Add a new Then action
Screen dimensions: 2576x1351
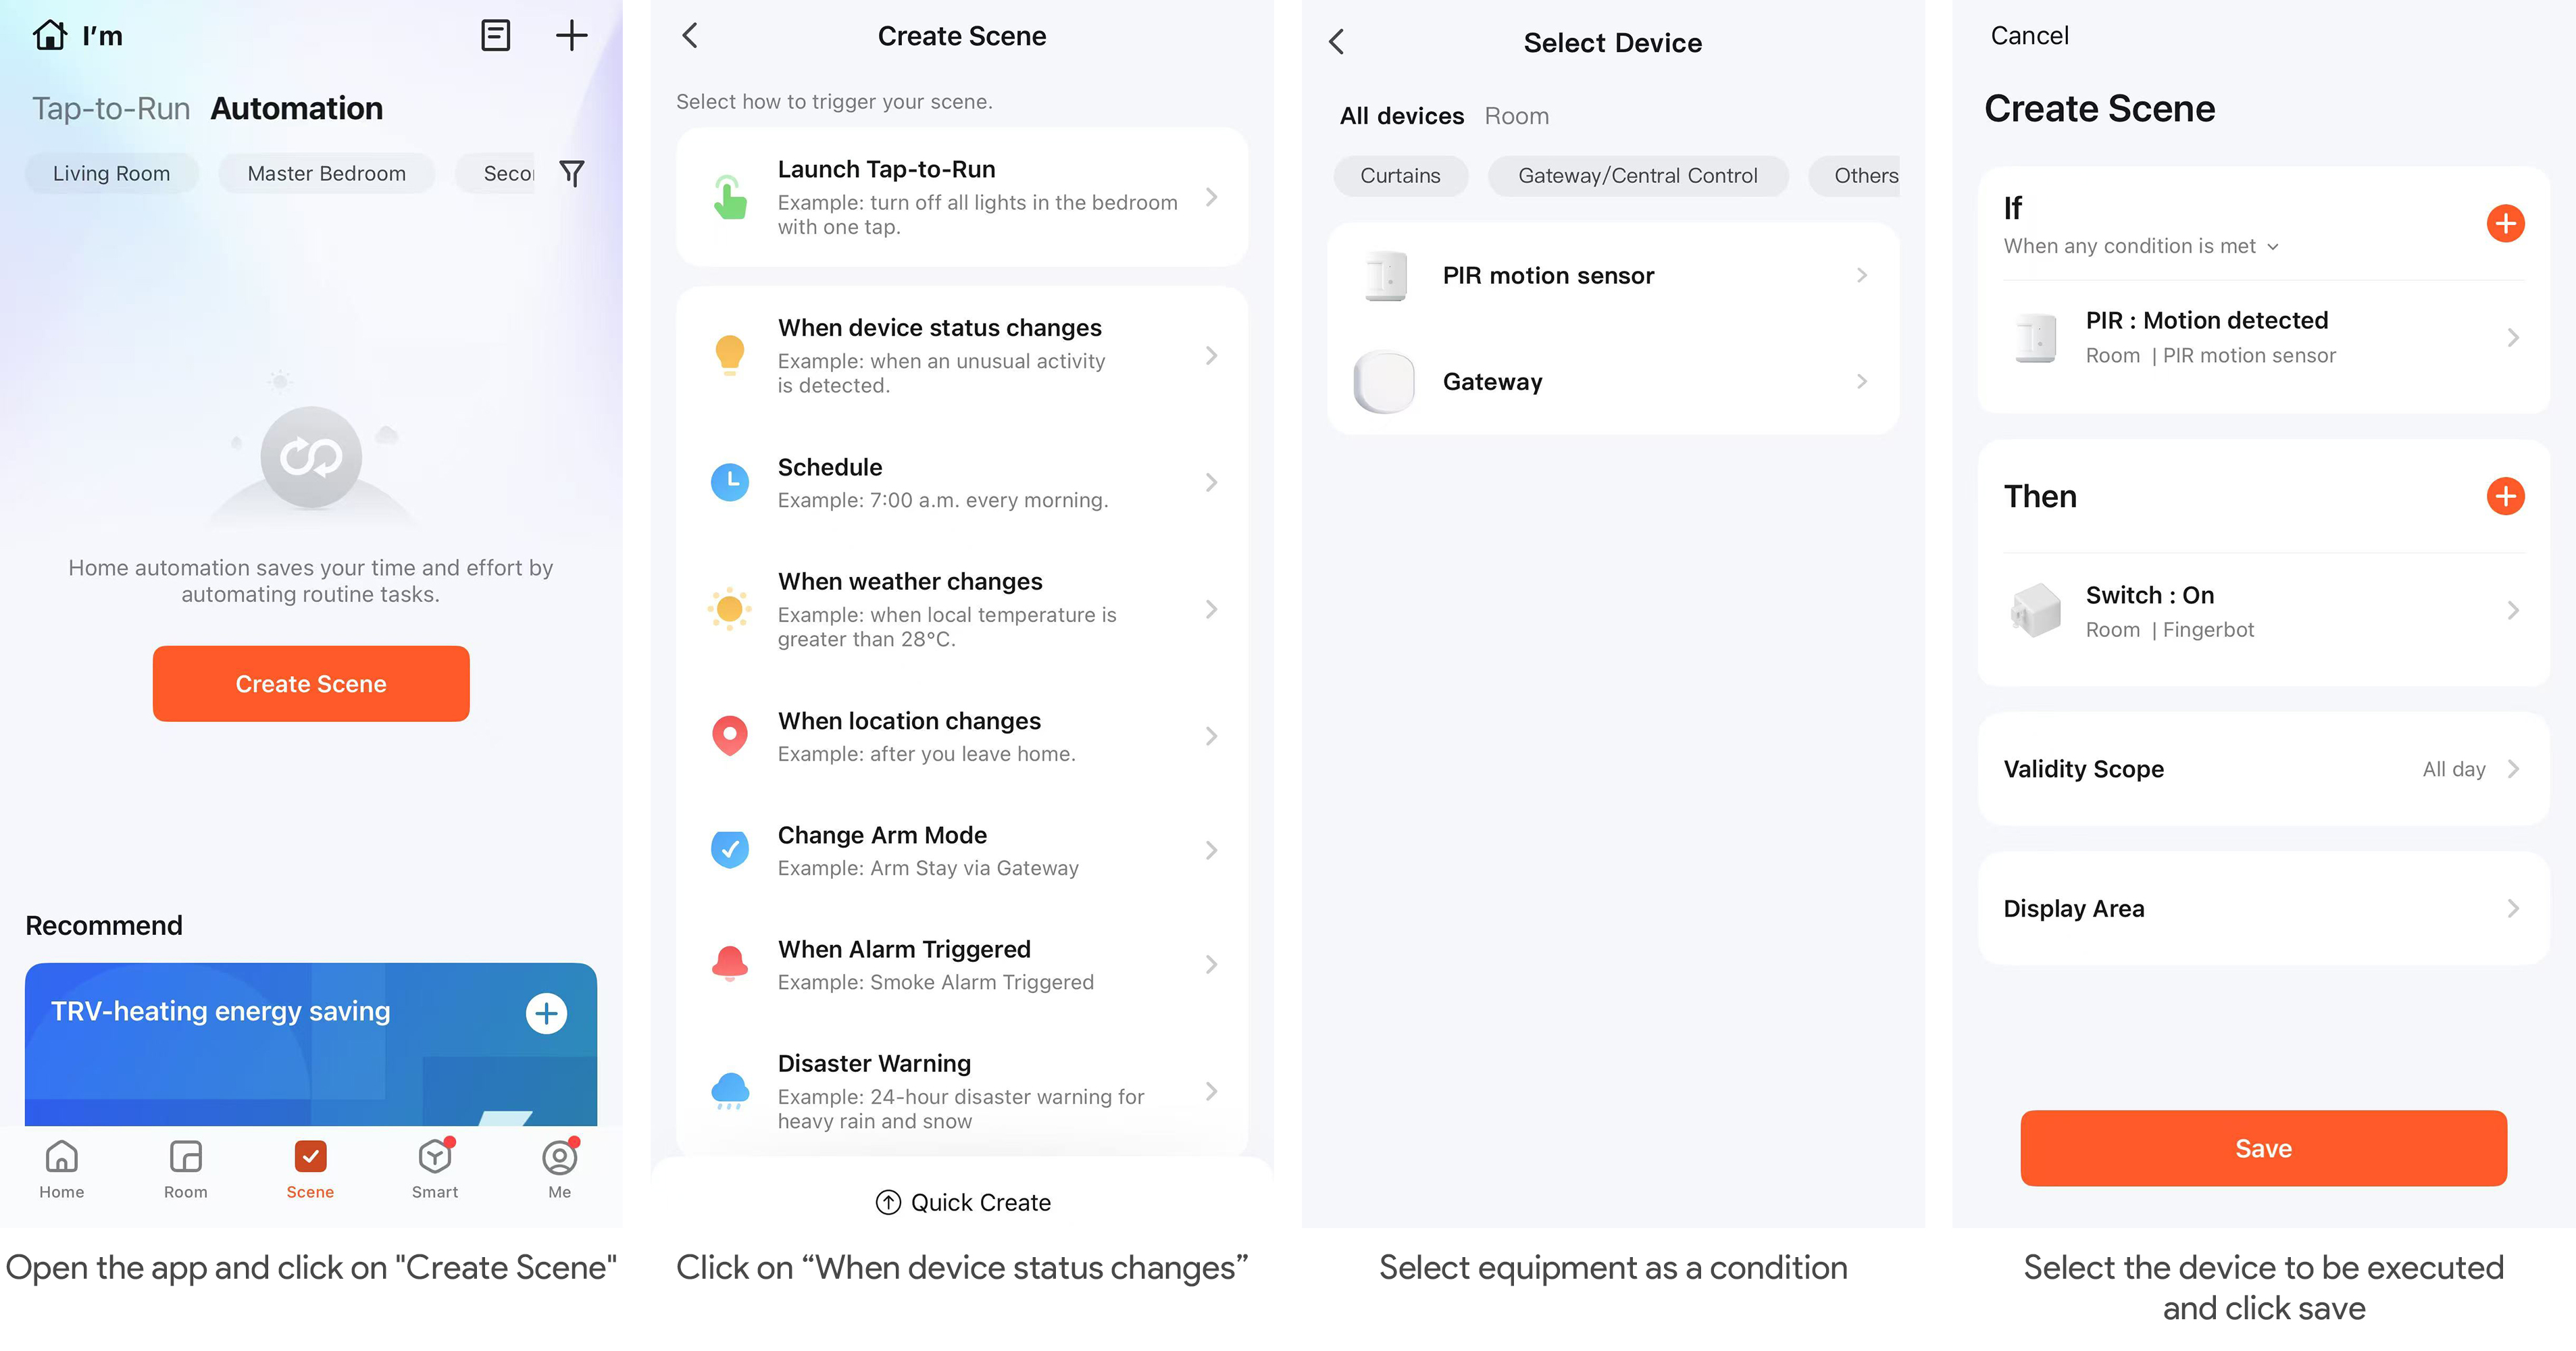[2505, 496]
